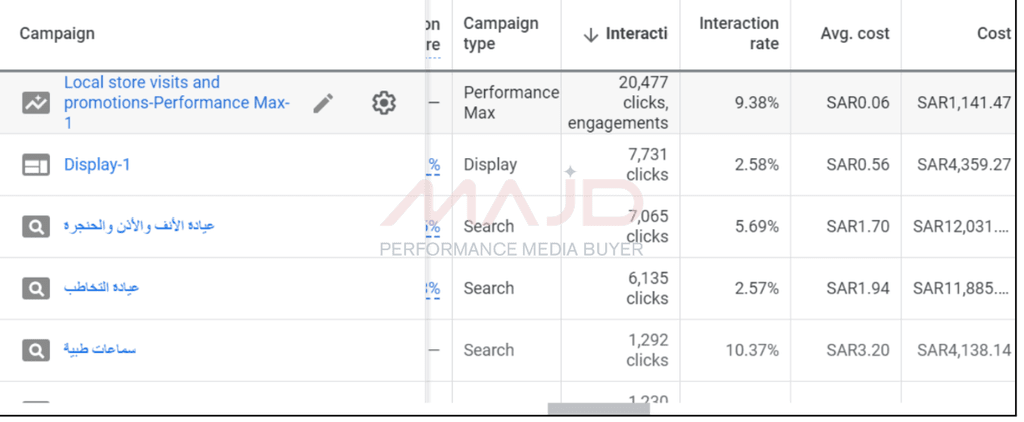Open the سماعات طبية campaign link
This screenshot has height=422, width=1024.
[x=100, y=350]
